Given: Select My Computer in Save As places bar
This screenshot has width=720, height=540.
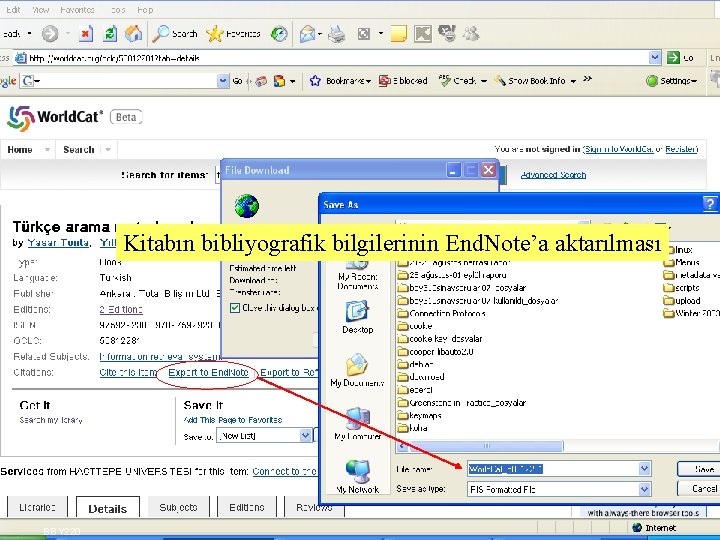Looking at the screenshot, I should coord(357,424).
